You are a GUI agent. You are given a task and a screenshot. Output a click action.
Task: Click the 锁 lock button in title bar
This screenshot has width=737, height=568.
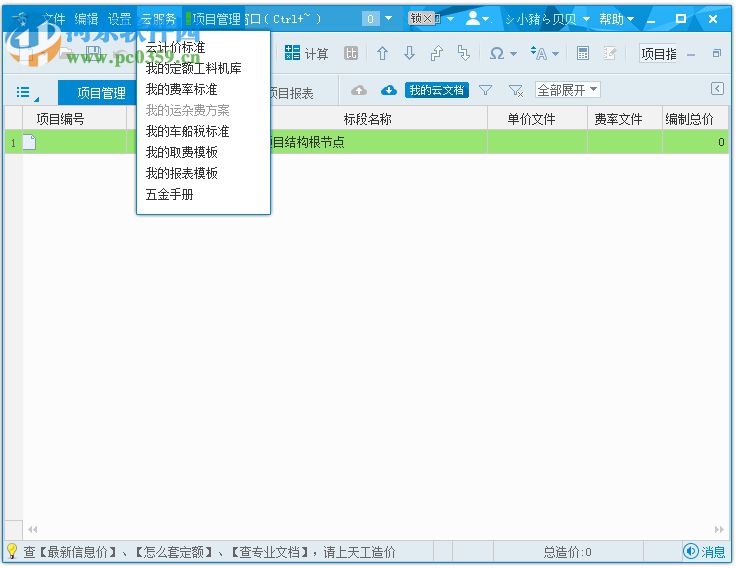pos(421,18)
